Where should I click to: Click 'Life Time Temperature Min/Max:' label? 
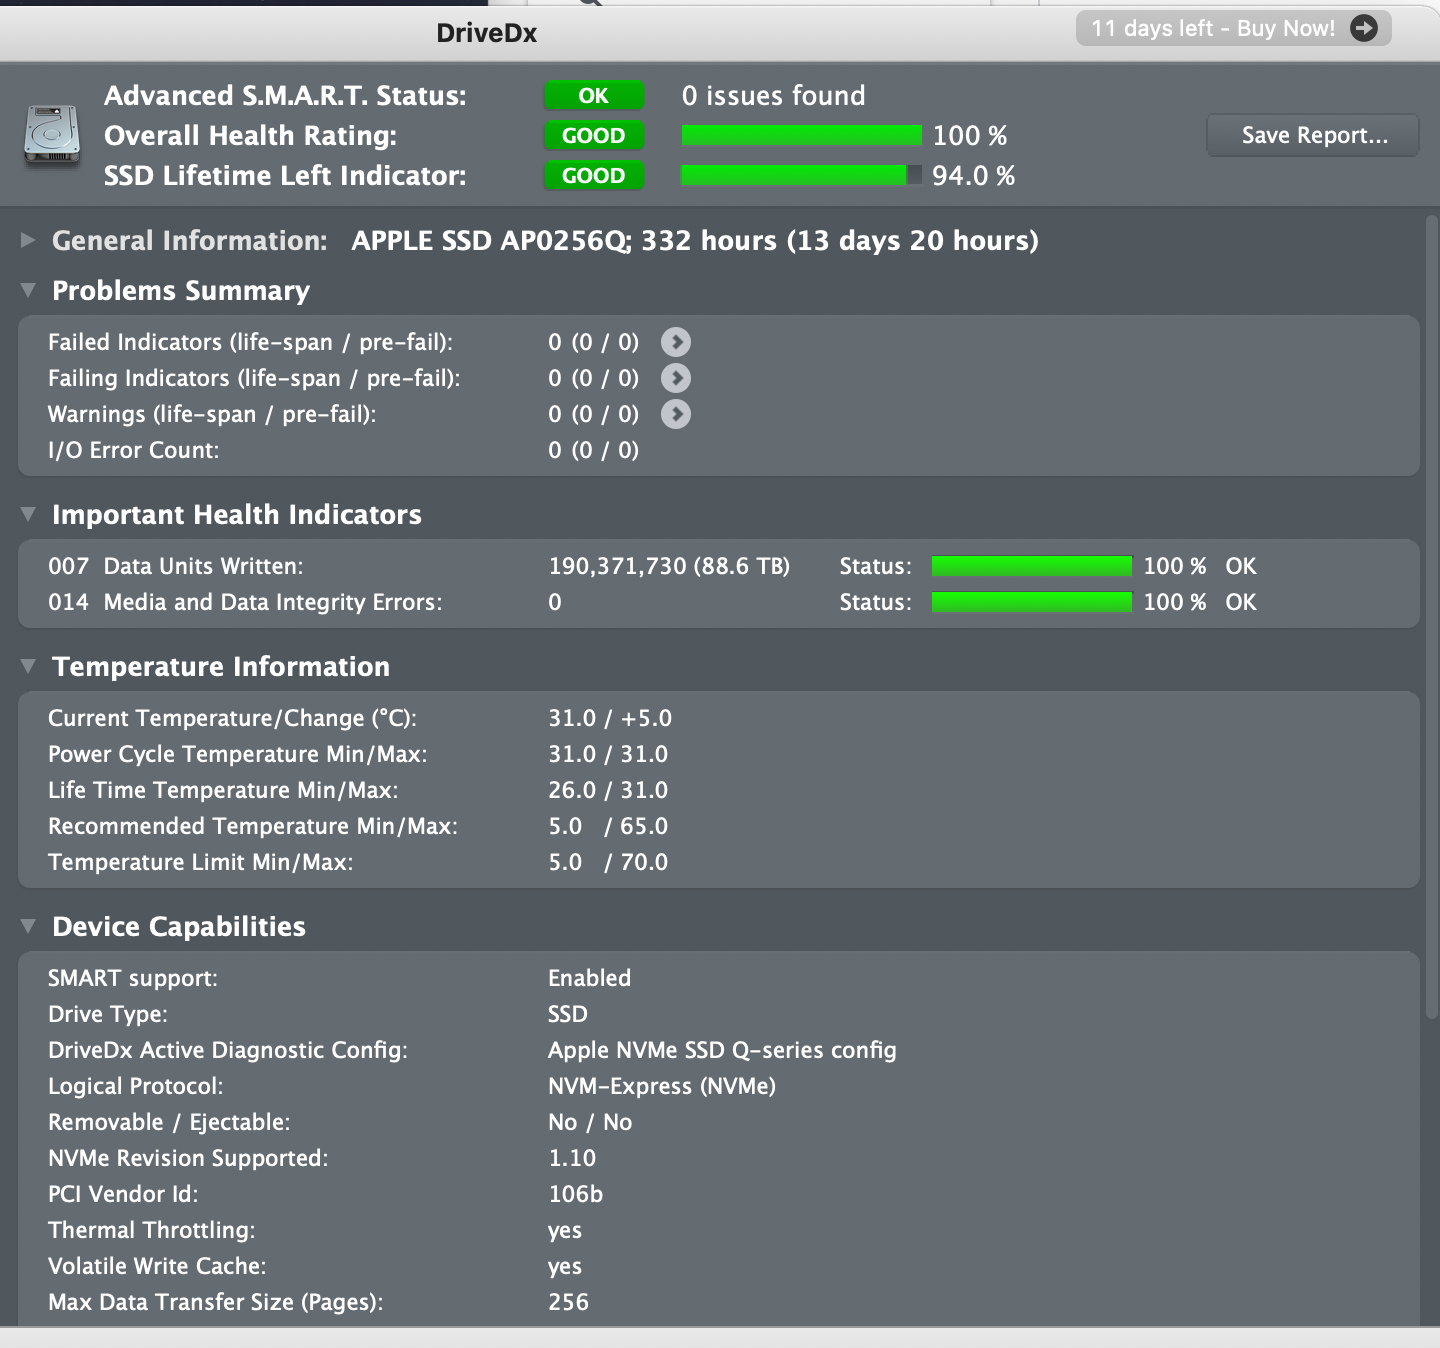pos(223,790)
